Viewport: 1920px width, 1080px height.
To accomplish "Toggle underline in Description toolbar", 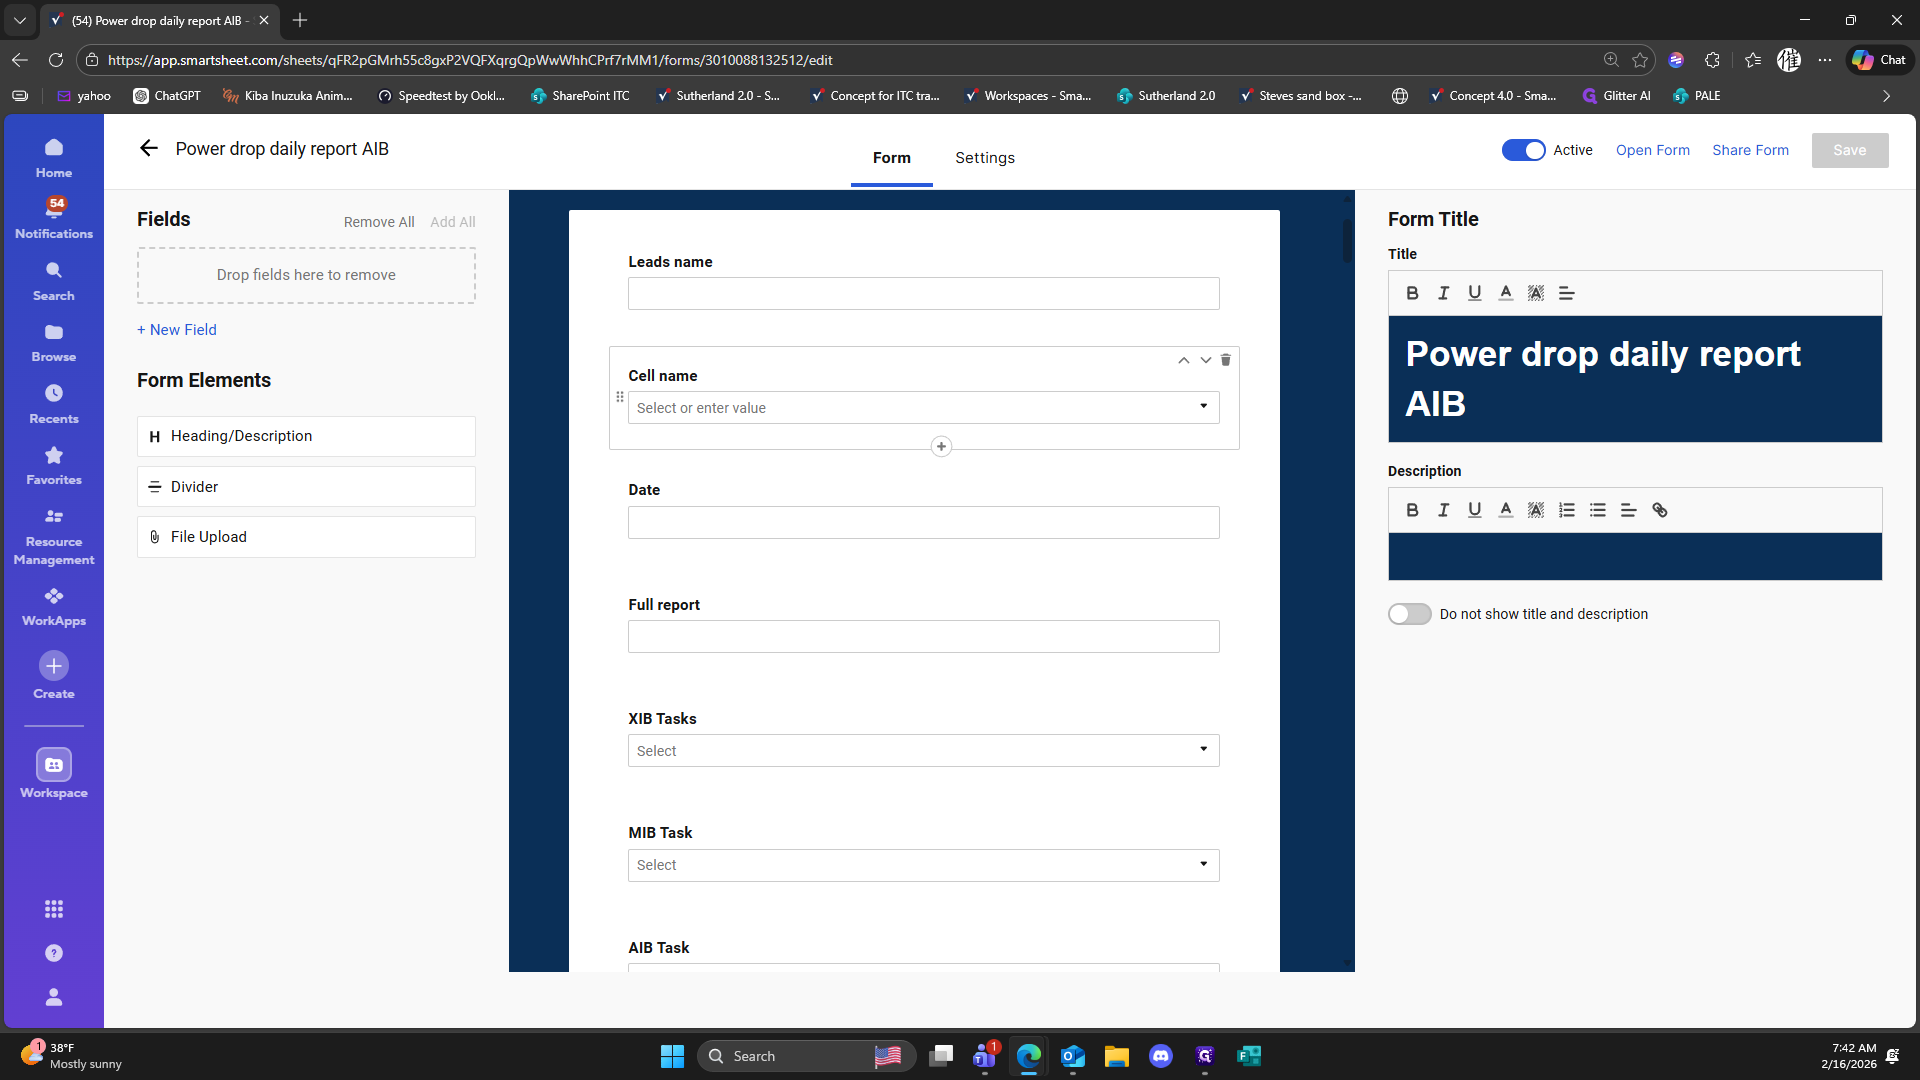I will (x=1474, y=510).
